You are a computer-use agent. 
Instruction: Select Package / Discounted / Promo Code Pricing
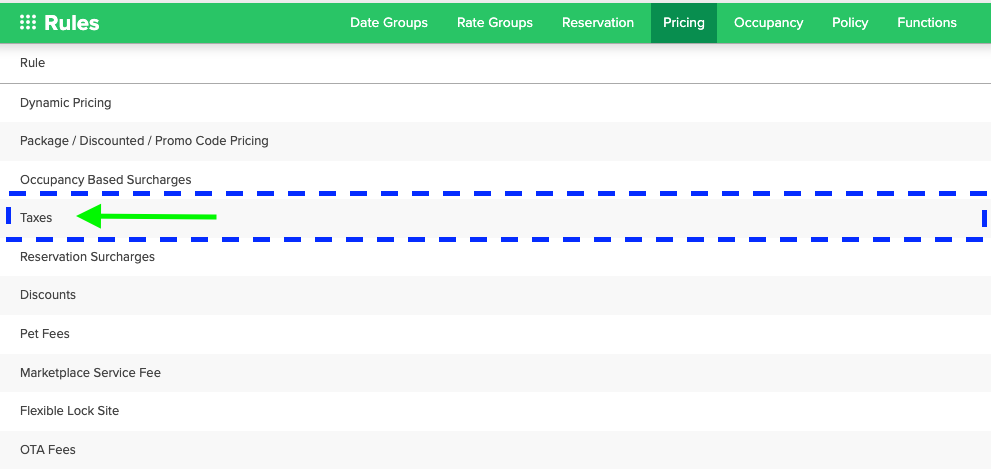pos(144,141)
